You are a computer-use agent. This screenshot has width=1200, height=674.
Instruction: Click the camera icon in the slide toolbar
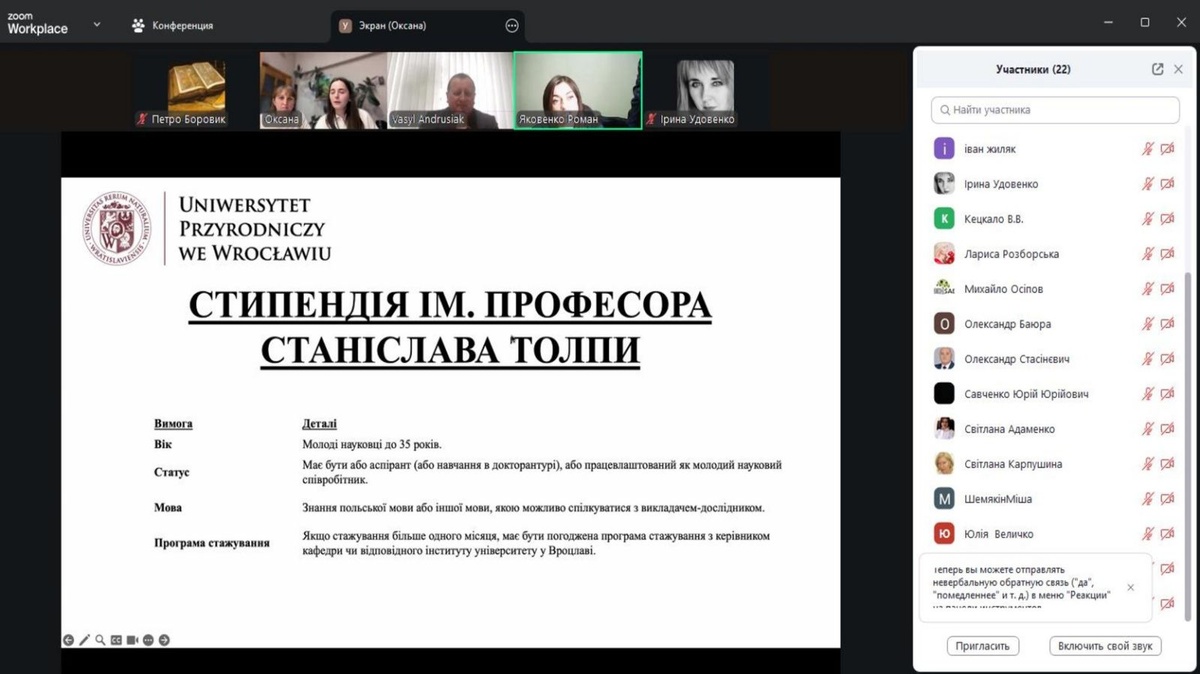(x=132, y=640)
